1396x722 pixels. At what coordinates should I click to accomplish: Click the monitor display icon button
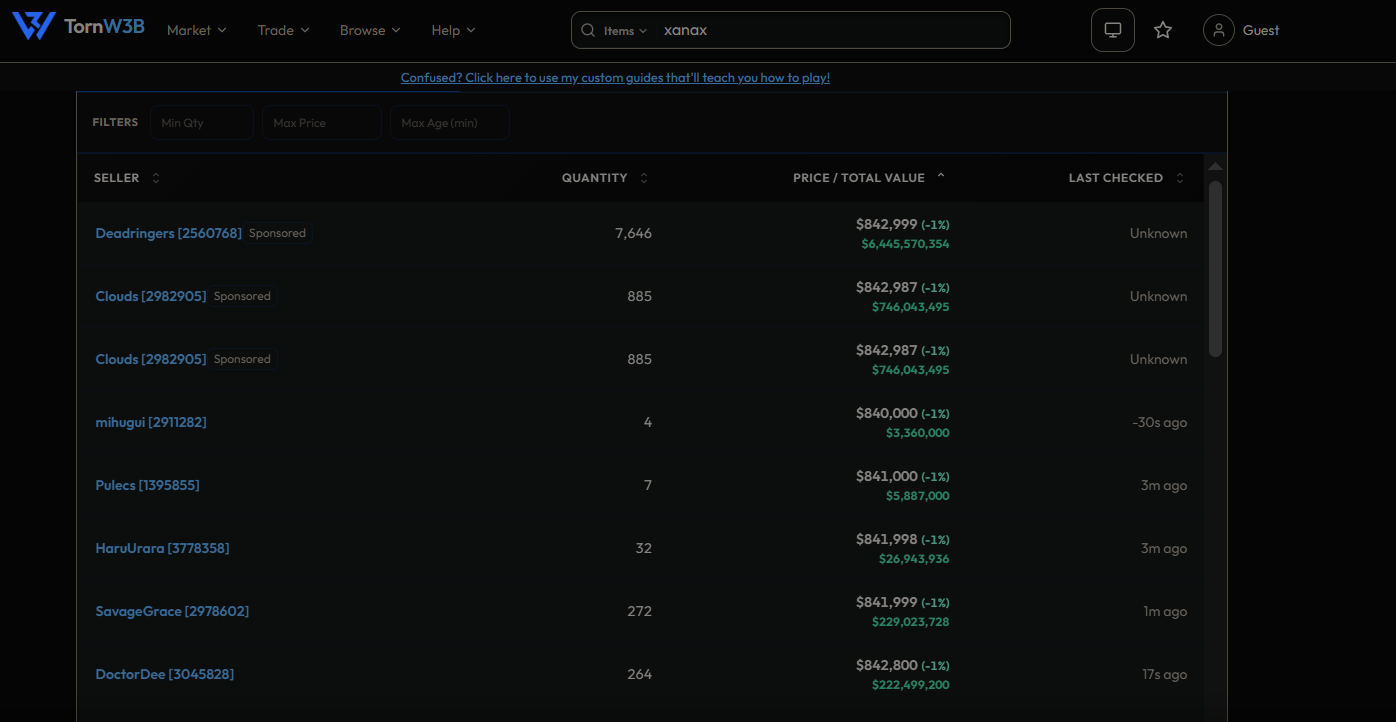1113,30
